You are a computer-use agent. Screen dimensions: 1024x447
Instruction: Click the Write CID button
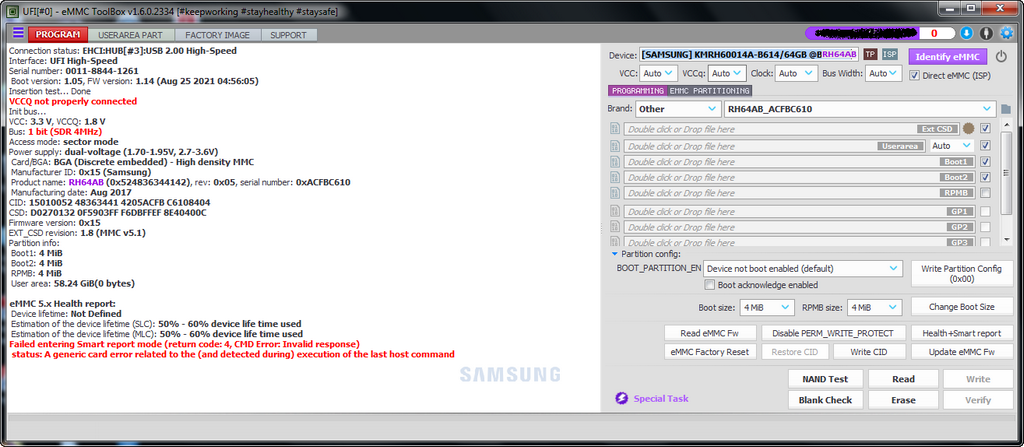click(x=869, y=352)
